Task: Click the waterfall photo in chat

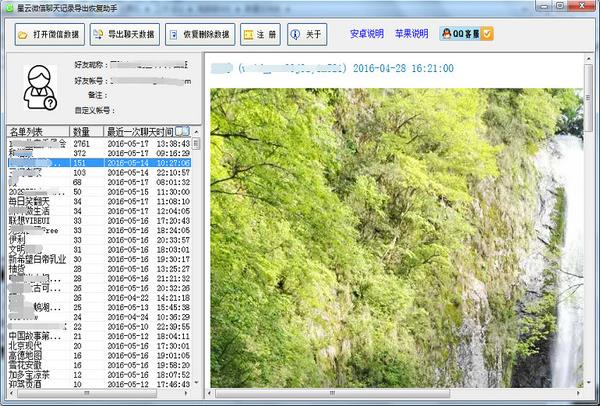Action: tap(395, 238)
